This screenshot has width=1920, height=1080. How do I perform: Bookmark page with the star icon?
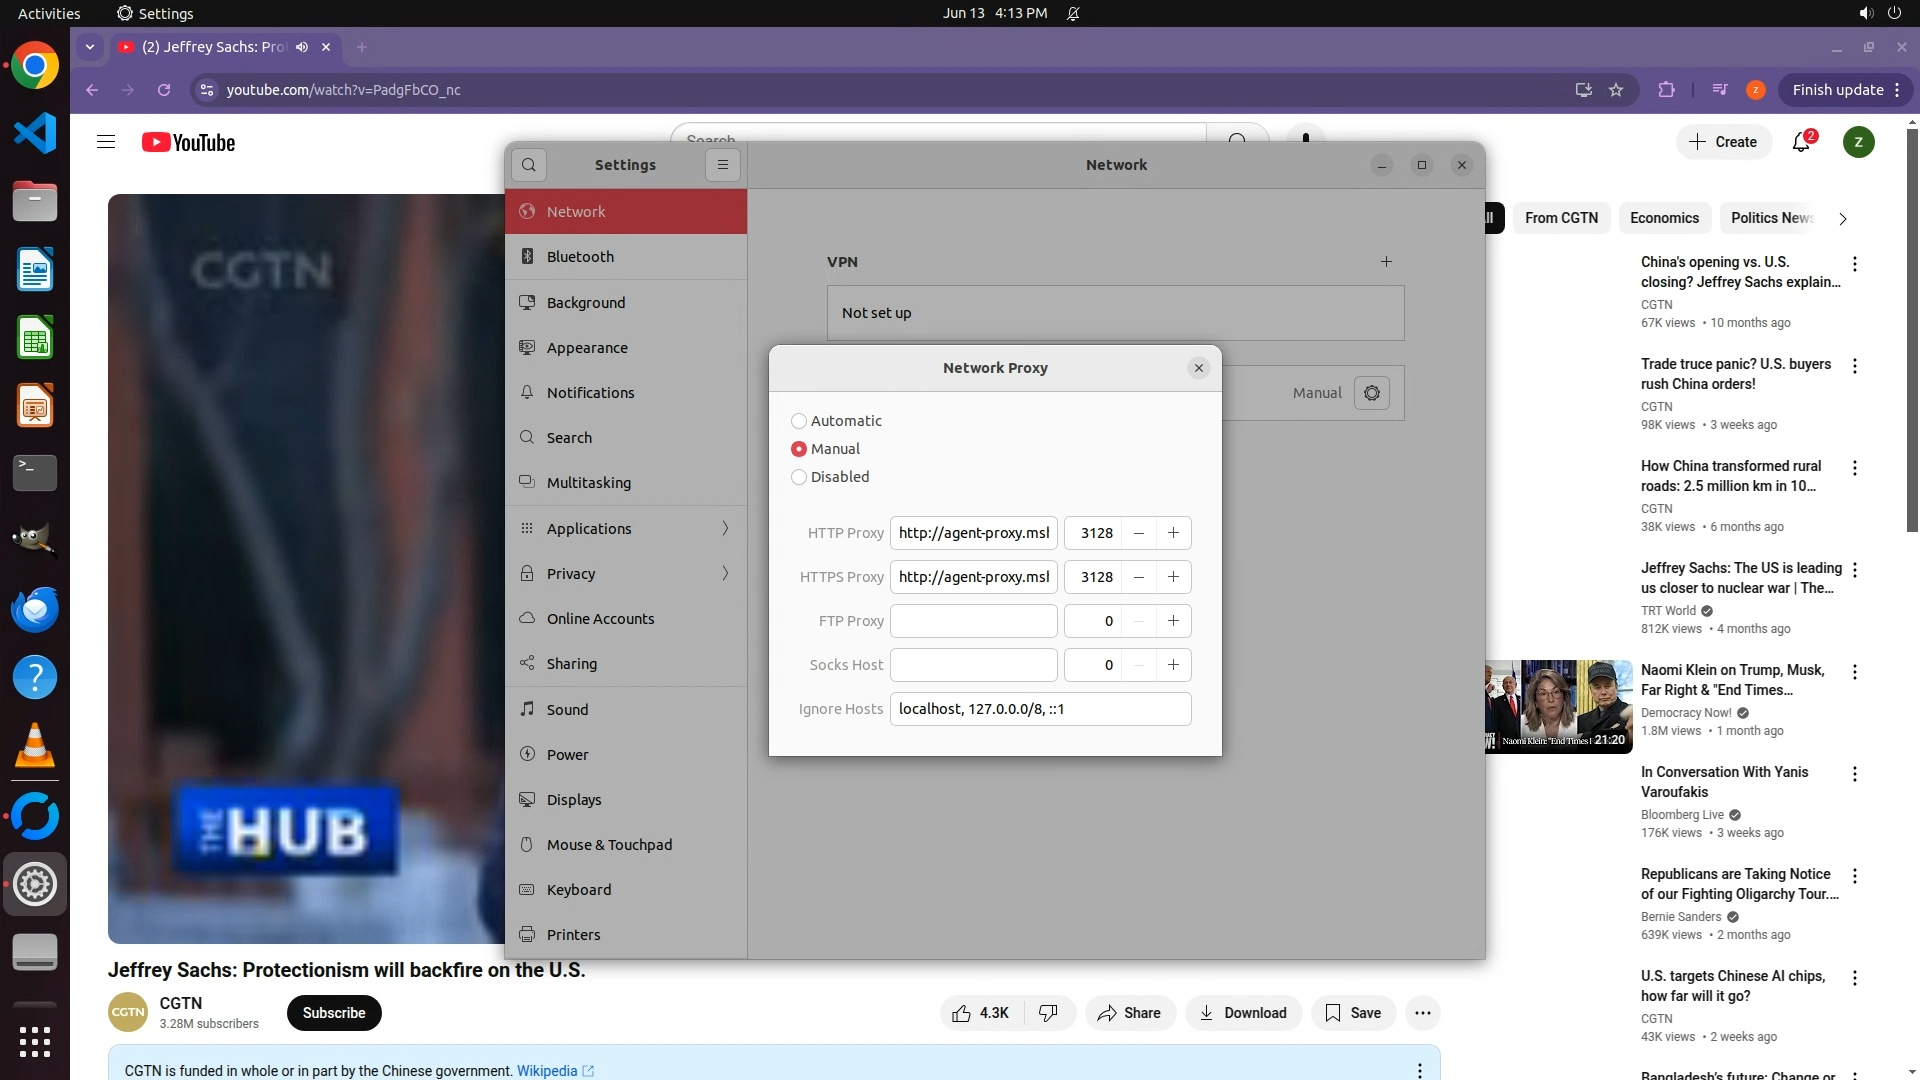1616,90
